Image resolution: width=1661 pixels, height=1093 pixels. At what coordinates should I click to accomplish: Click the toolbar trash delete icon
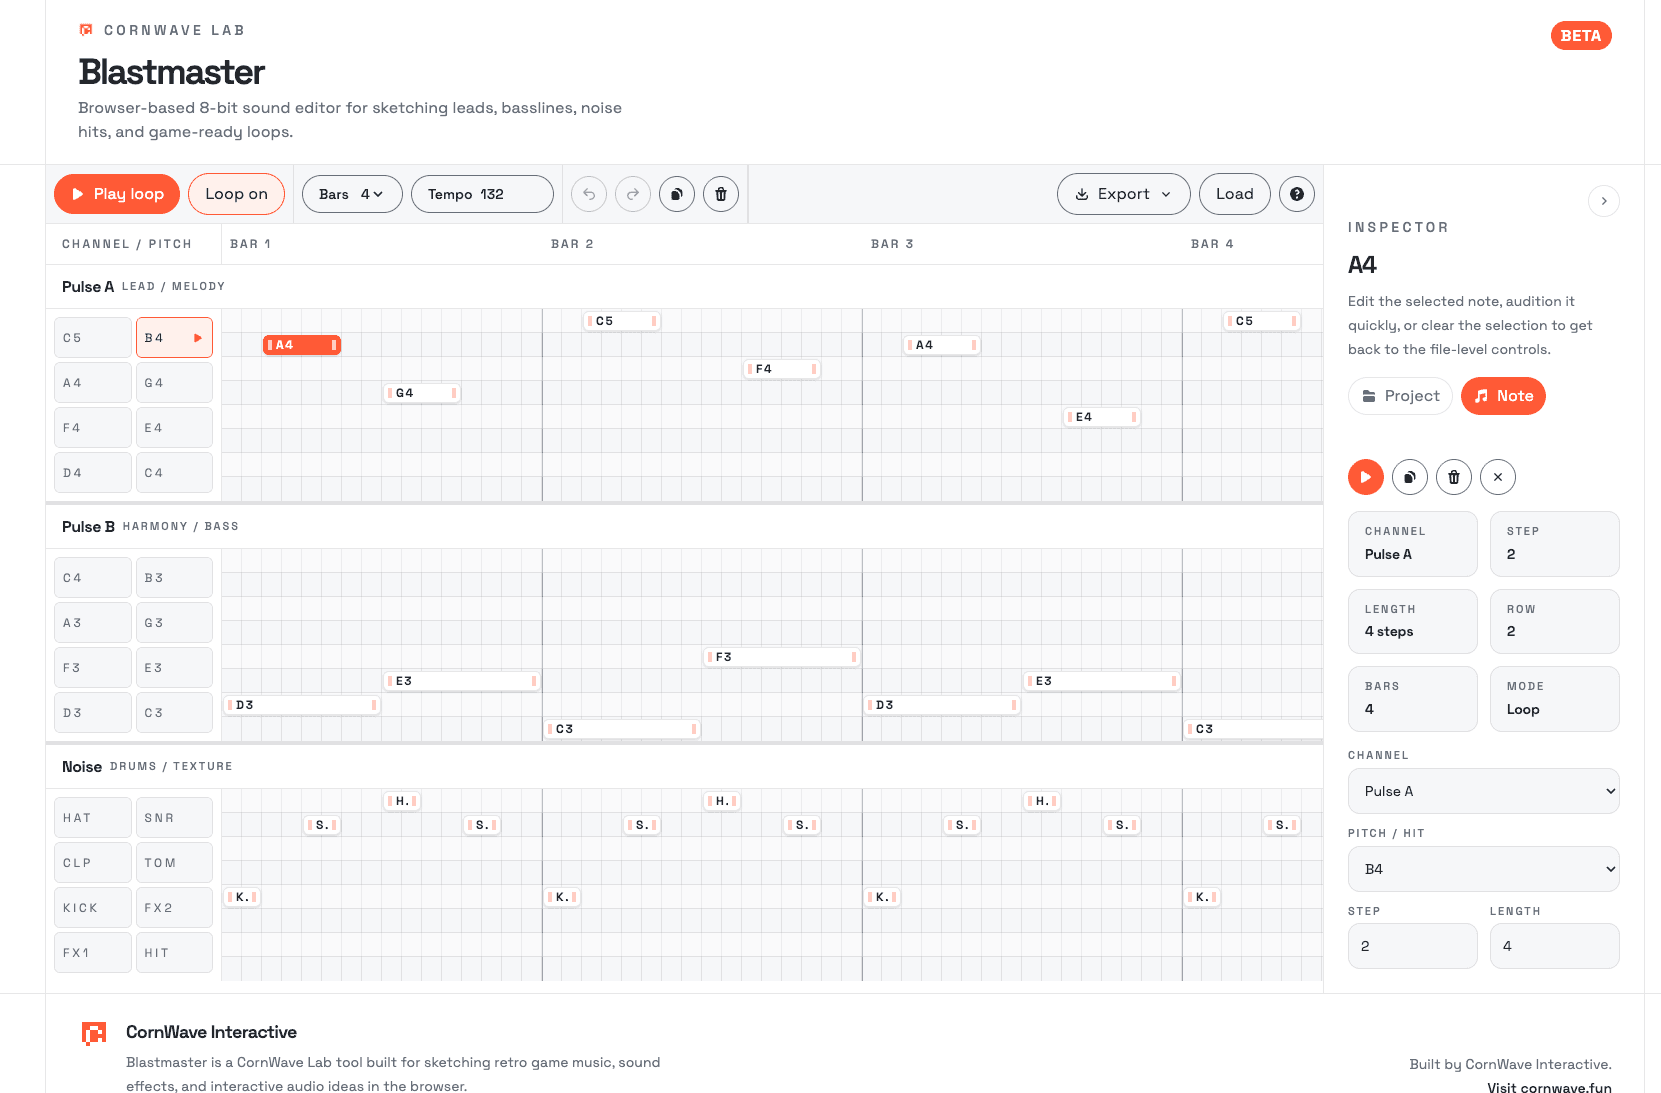pos(721,194)
